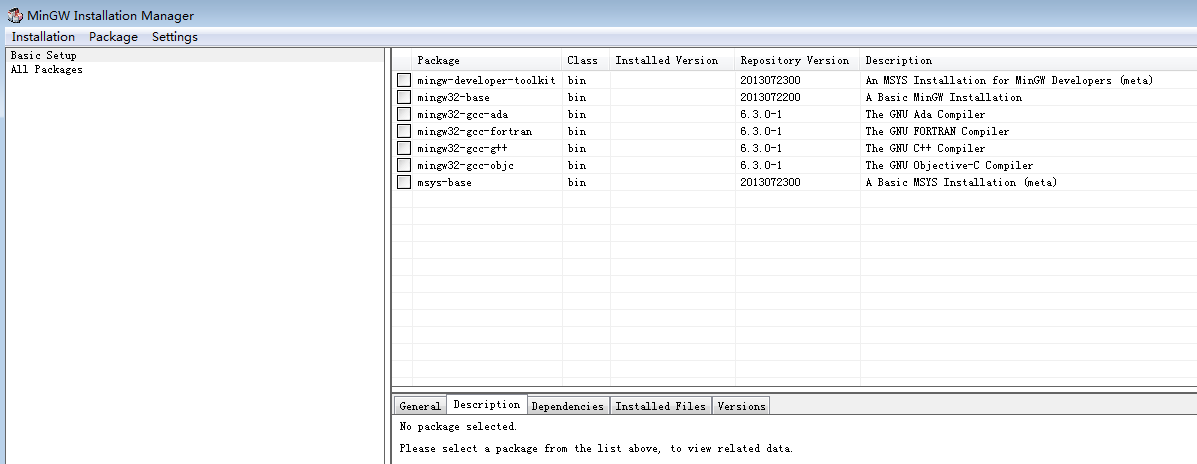
Task: Switch to the Dependencies tab
Action: [567, 406]
